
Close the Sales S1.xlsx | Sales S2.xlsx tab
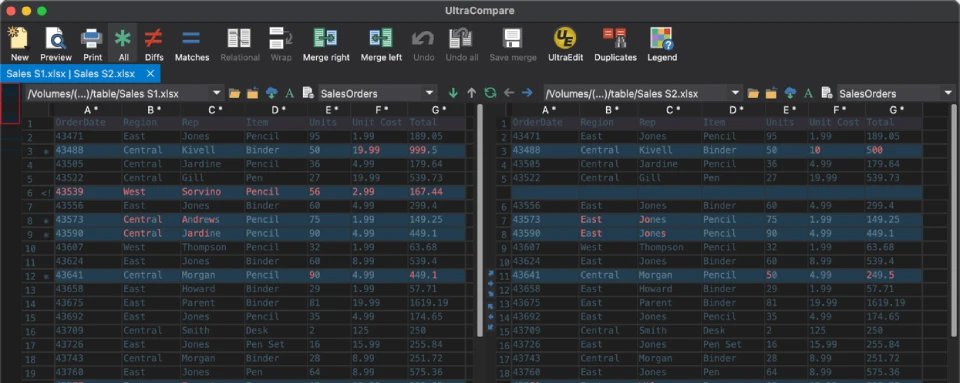tap(151, 73)
